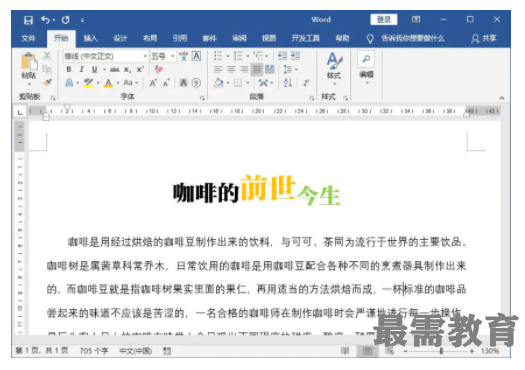Viewport: 525px width, 370px height.
Task: Toggle bold formatting
Action: pyautogui.click(x=69, y=69)
